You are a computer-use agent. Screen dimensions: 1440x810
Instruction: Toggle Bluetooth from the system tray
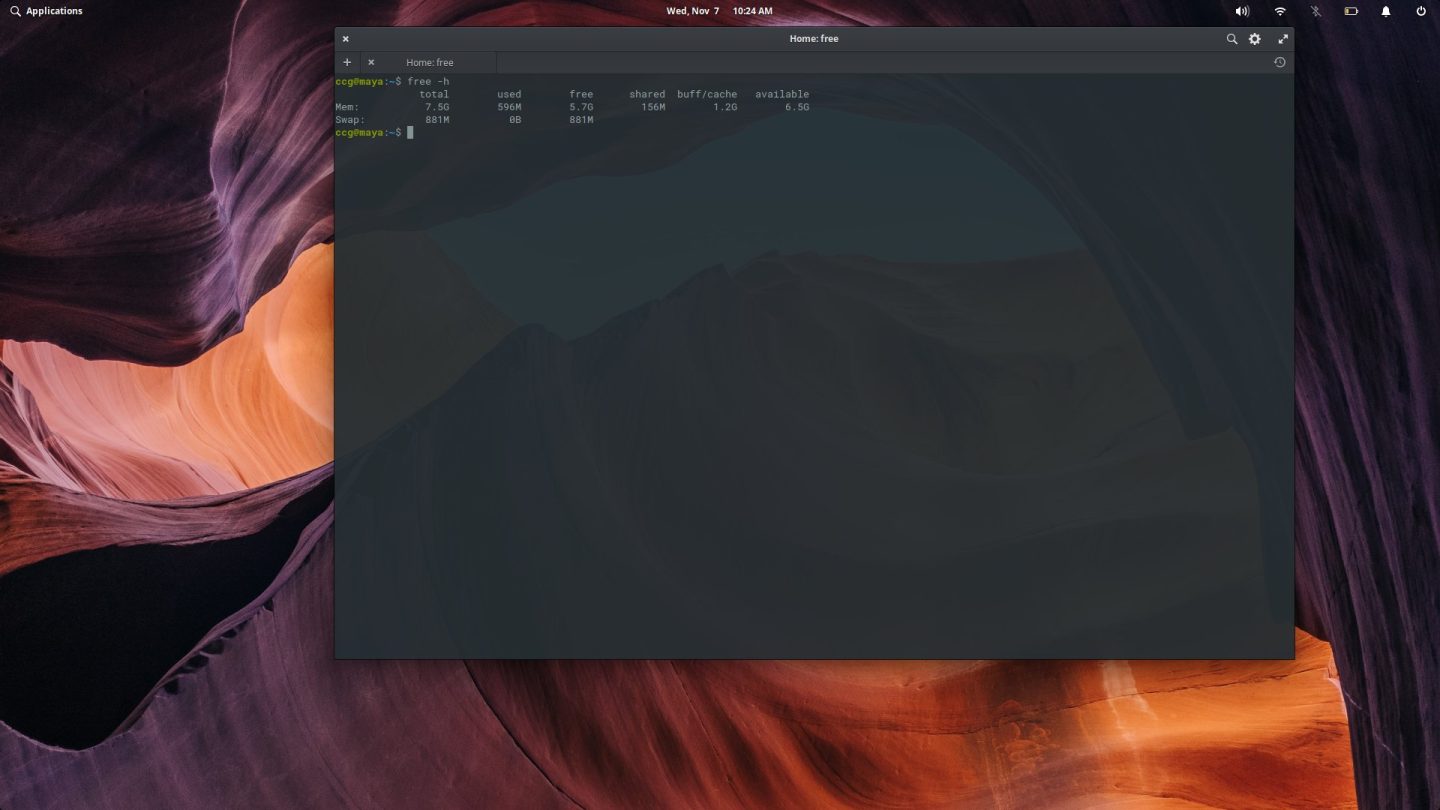1315,10
